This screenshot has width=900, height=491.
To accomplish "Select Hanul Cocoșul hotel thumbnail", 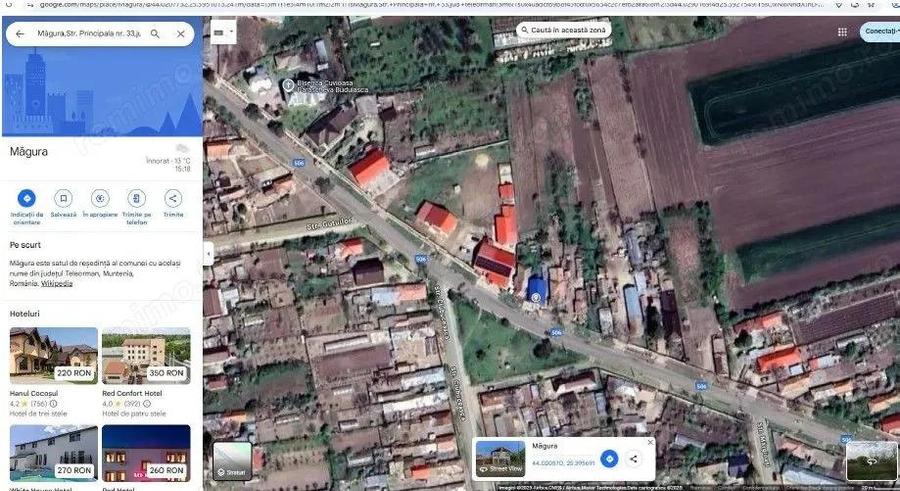I will click(x=54, y=356).
